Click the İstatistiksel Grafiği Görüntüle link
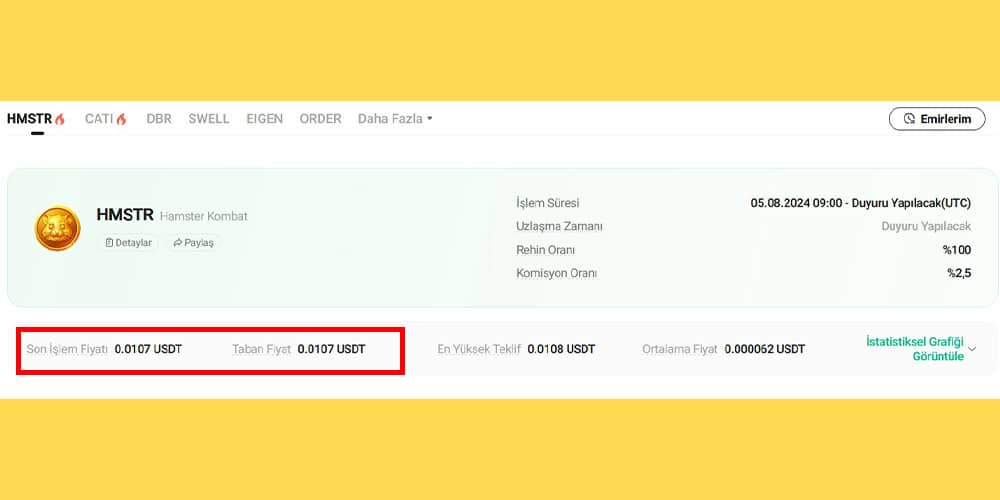 pos(914,349)
